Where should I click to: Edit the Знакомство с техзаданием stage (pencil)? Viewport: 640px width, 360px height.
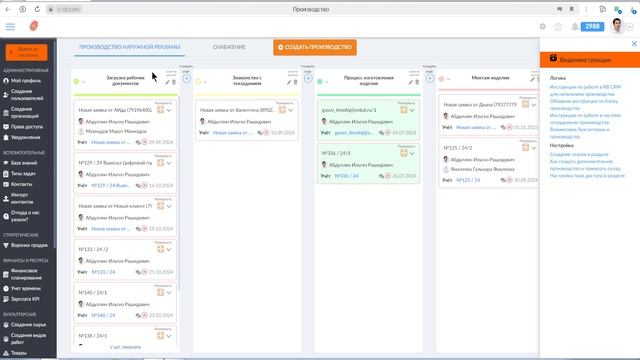click(289, 82)
